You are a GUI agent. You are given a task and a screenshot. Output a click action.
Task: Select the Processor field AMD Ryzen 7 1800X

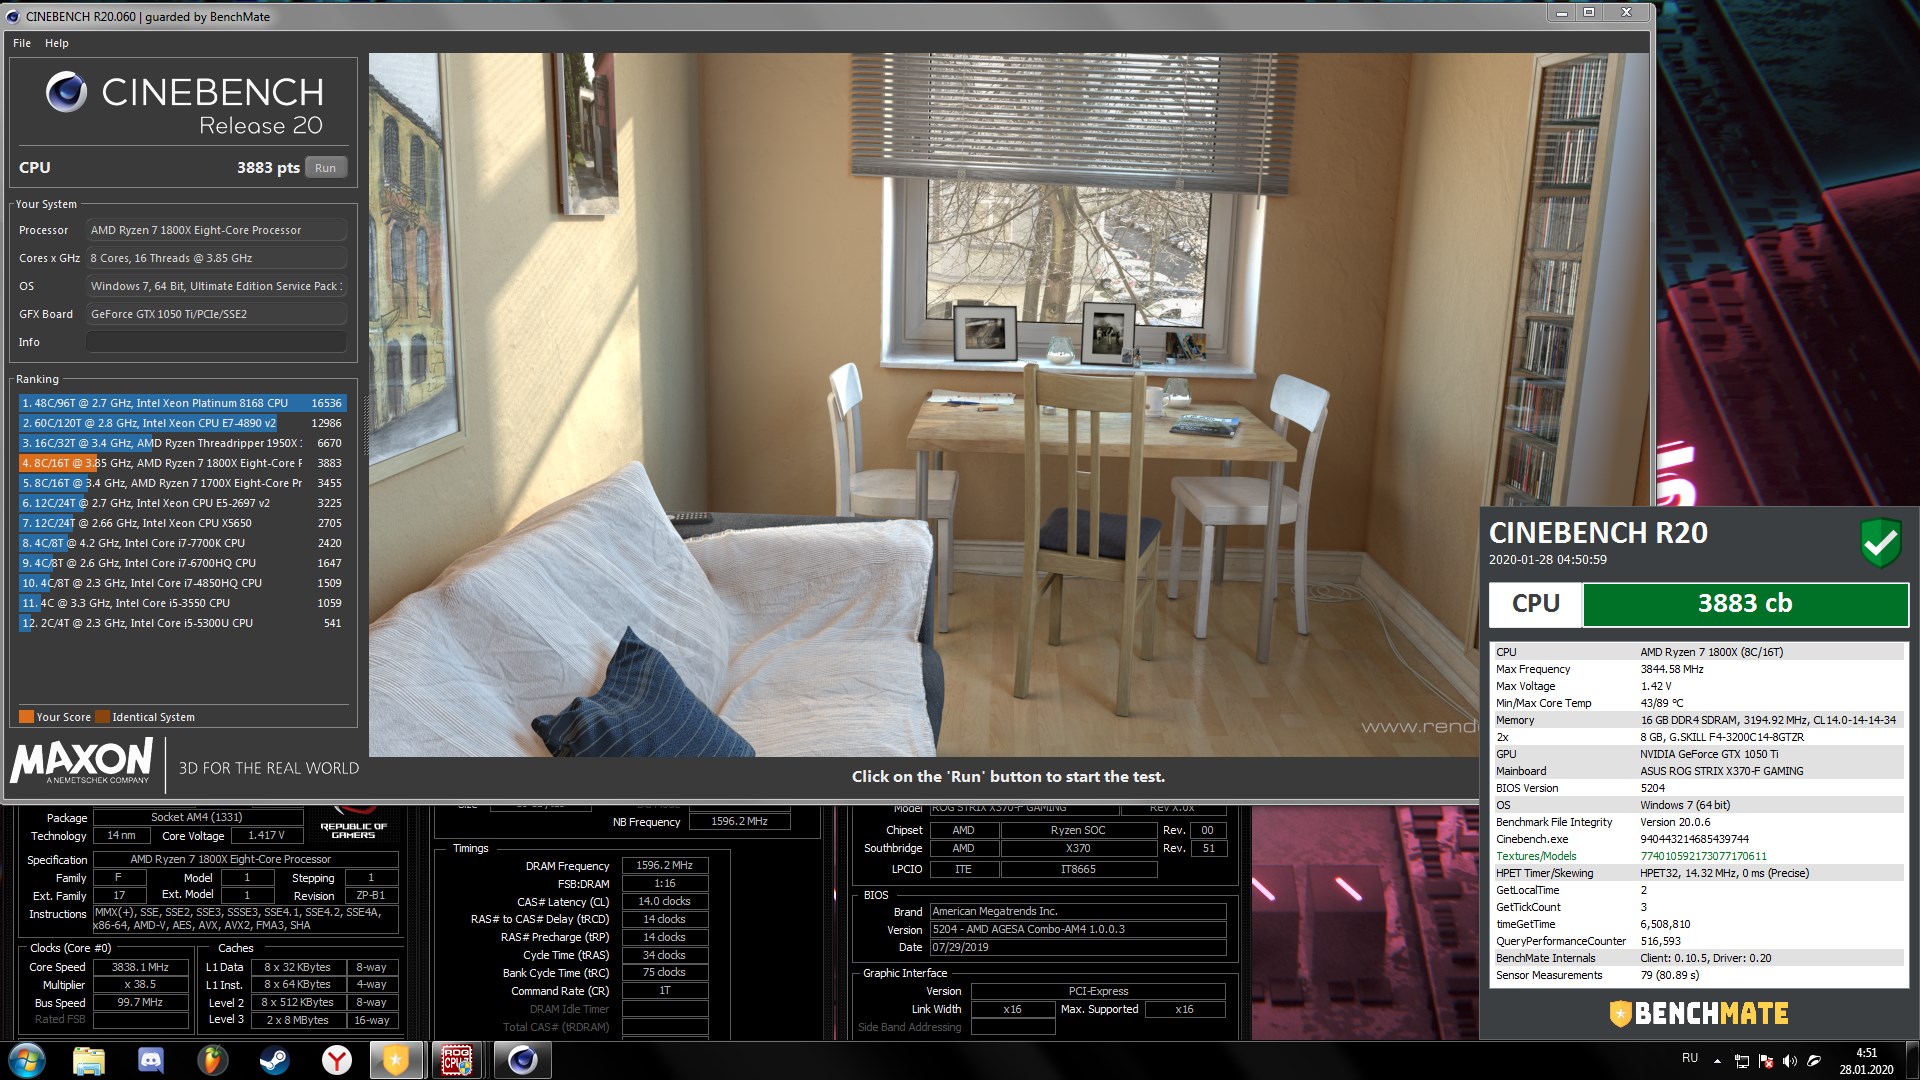tap(216, 230)
